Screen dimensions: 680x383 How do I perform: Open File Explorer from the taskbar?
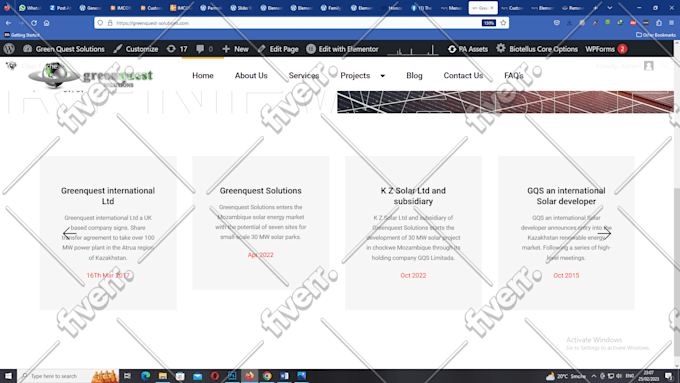pyautogui.click(x=163, y=376)
